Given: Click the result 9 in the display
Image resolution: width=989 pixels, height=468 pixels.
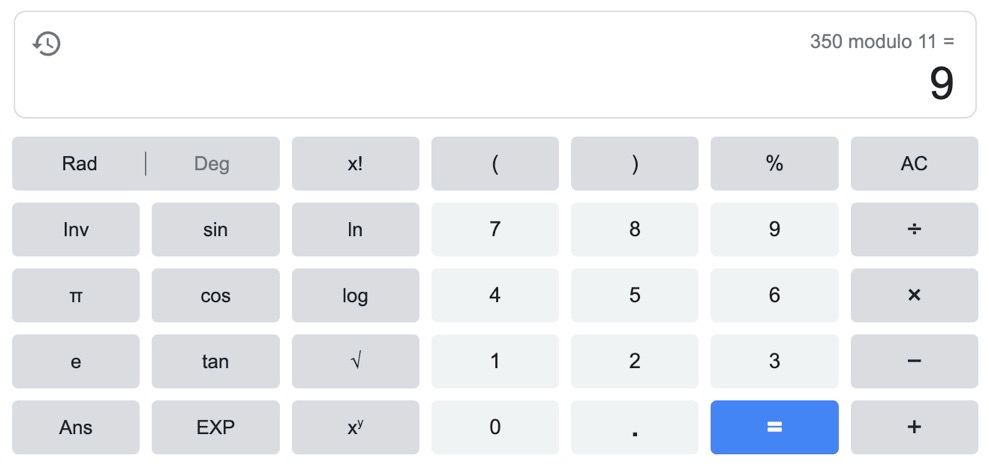Looking at the screenshot, I should [x=941, y=84].
